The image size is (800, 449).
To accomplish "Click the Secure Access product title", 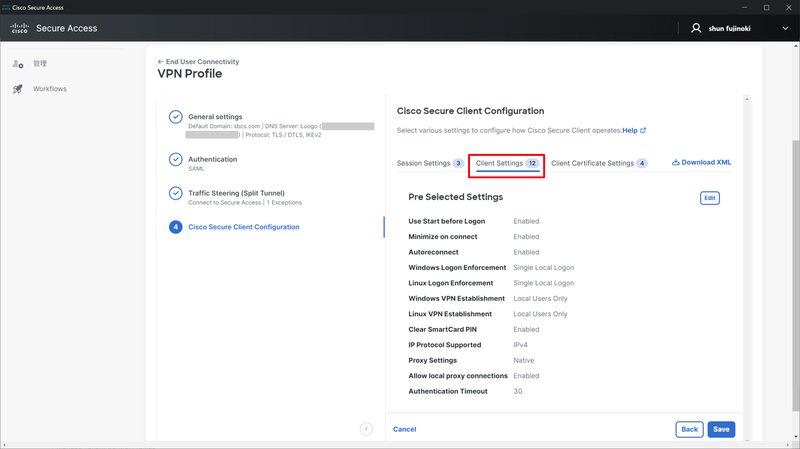I will coord(66,29).
